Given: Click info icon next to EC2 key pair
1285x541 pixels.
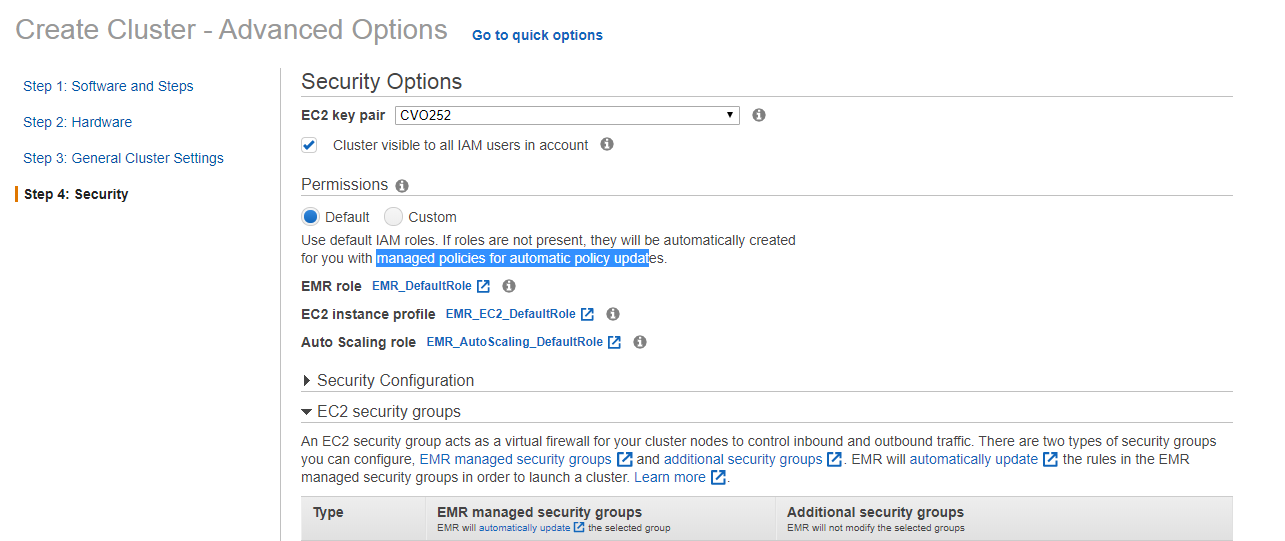Looking at the screenshot, I should click(759, 115).
